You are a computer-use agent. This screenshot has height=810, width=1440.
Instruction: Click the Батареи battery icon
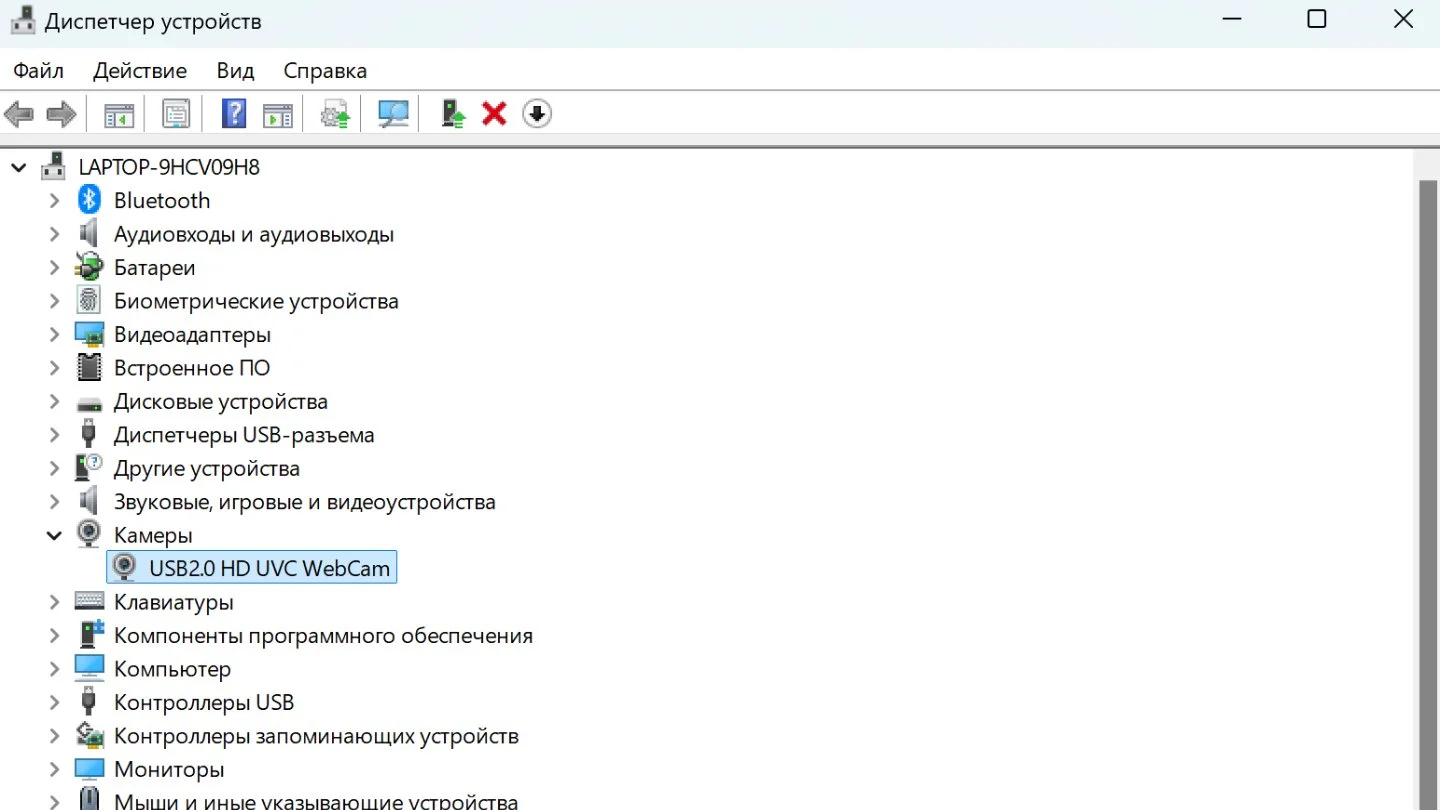90,267
